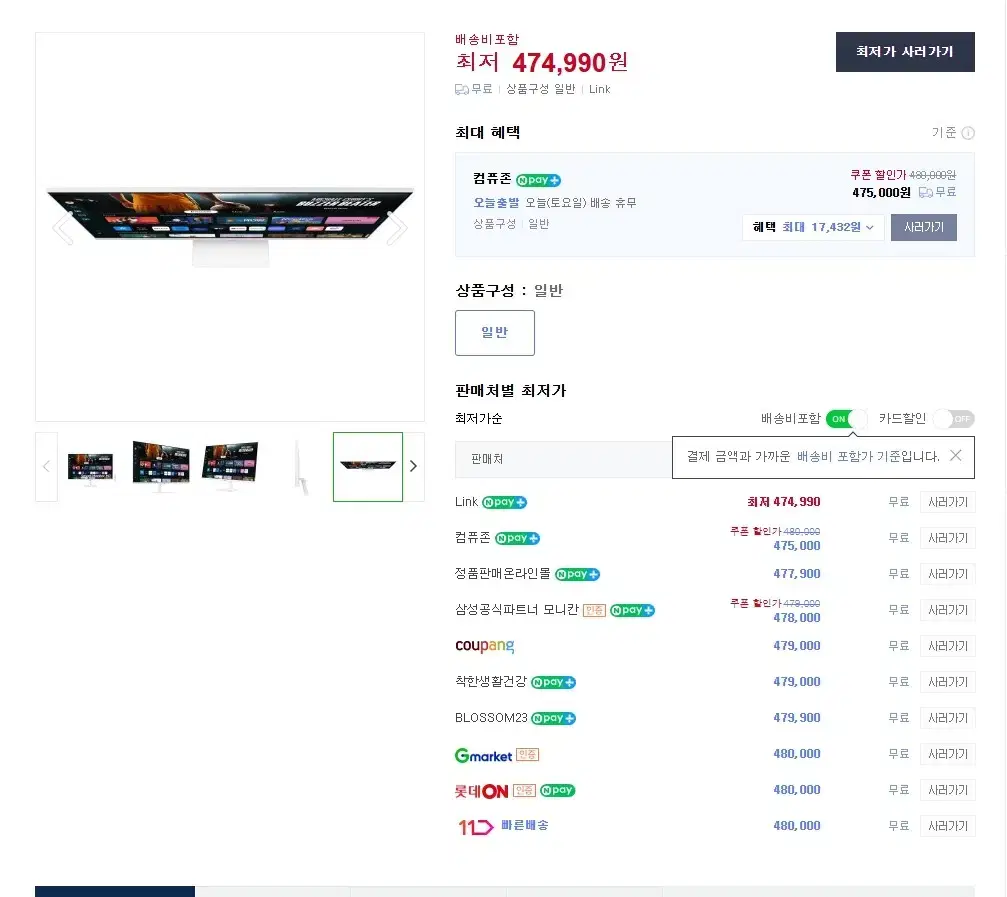Select the third angled monitor thumbnail
The height and width of the screenshot is (897, 1007).
(x=230, y=467)
